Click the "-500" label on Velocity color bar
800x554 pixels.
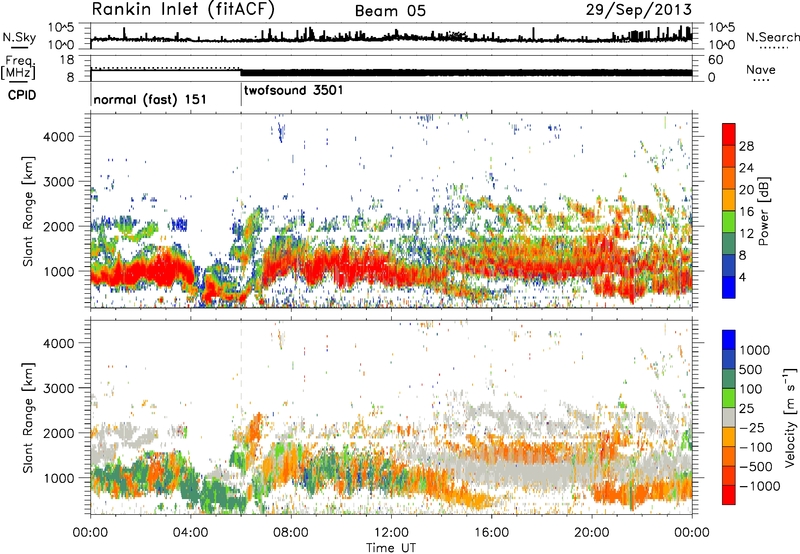pos(756,467)
